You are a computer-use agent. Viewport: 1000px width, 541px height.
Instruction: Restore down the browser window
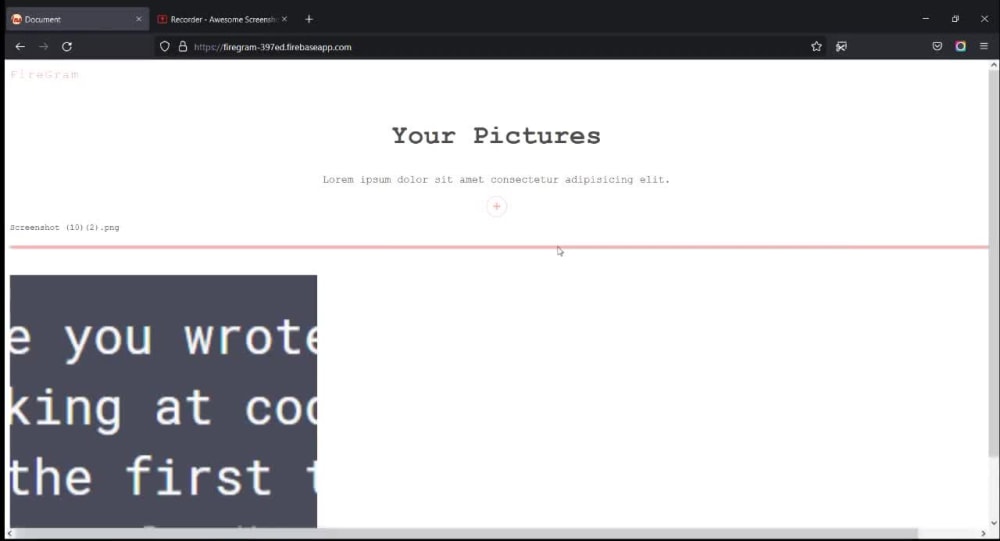pos(955,19)
